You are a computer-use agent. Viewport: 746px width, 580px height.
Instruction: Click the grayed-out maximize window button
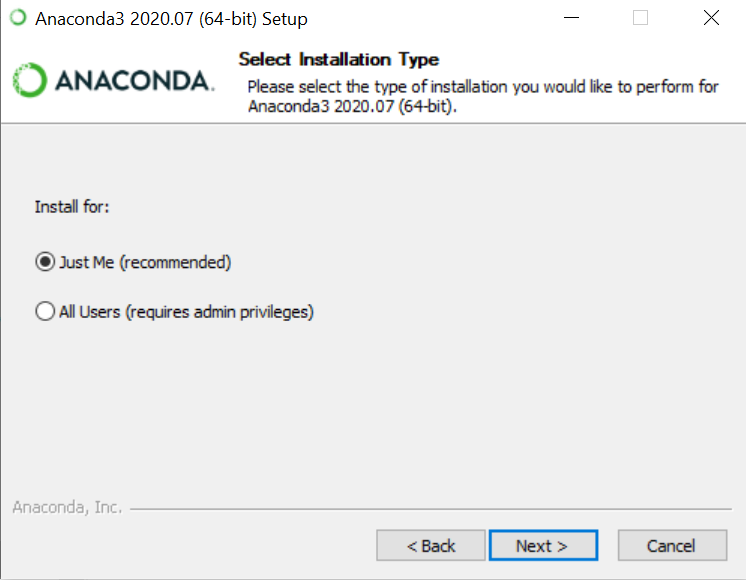click(x=640, y=18)
